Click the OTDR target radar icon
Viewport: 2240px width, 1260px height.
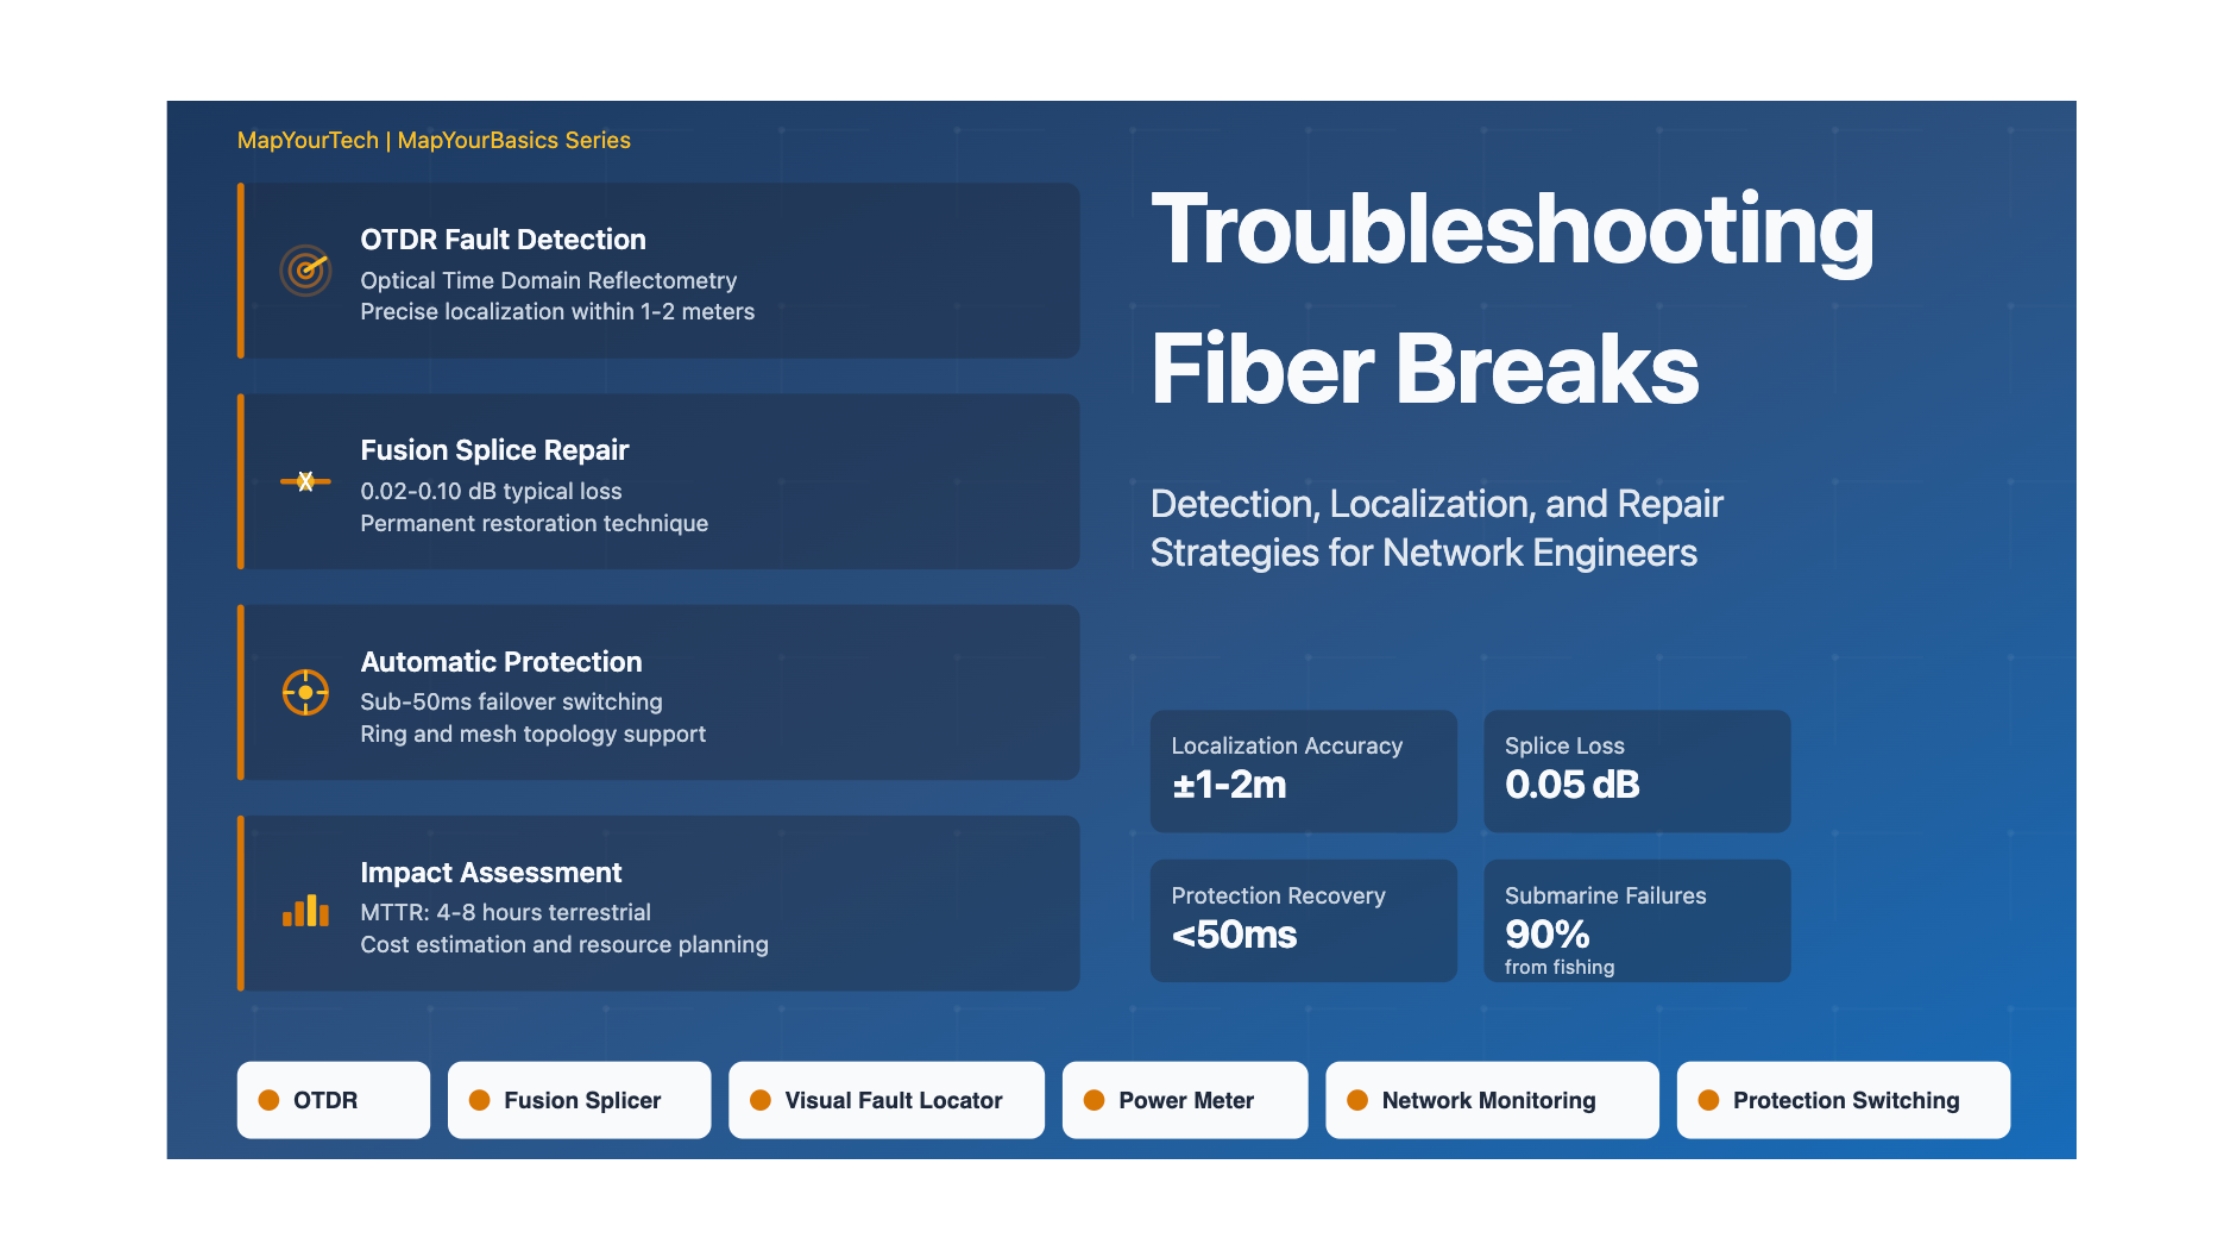click(x=305, y=270)
